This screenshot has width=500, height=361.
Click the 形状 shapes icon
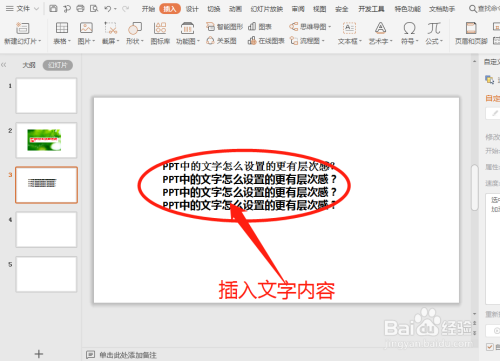coord(135,28)
